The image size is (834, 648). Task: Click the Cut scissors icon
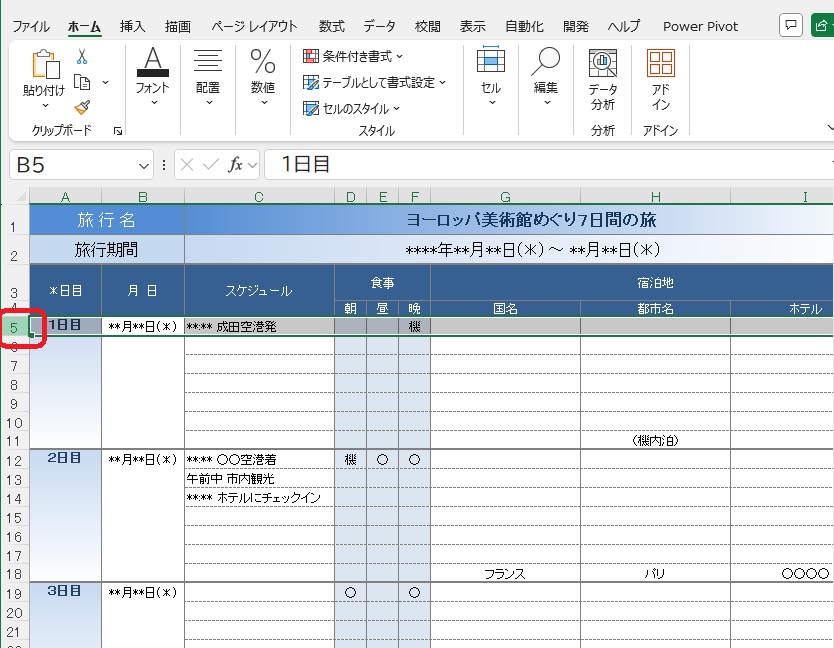pyautogui.click(x=82, y=57)
